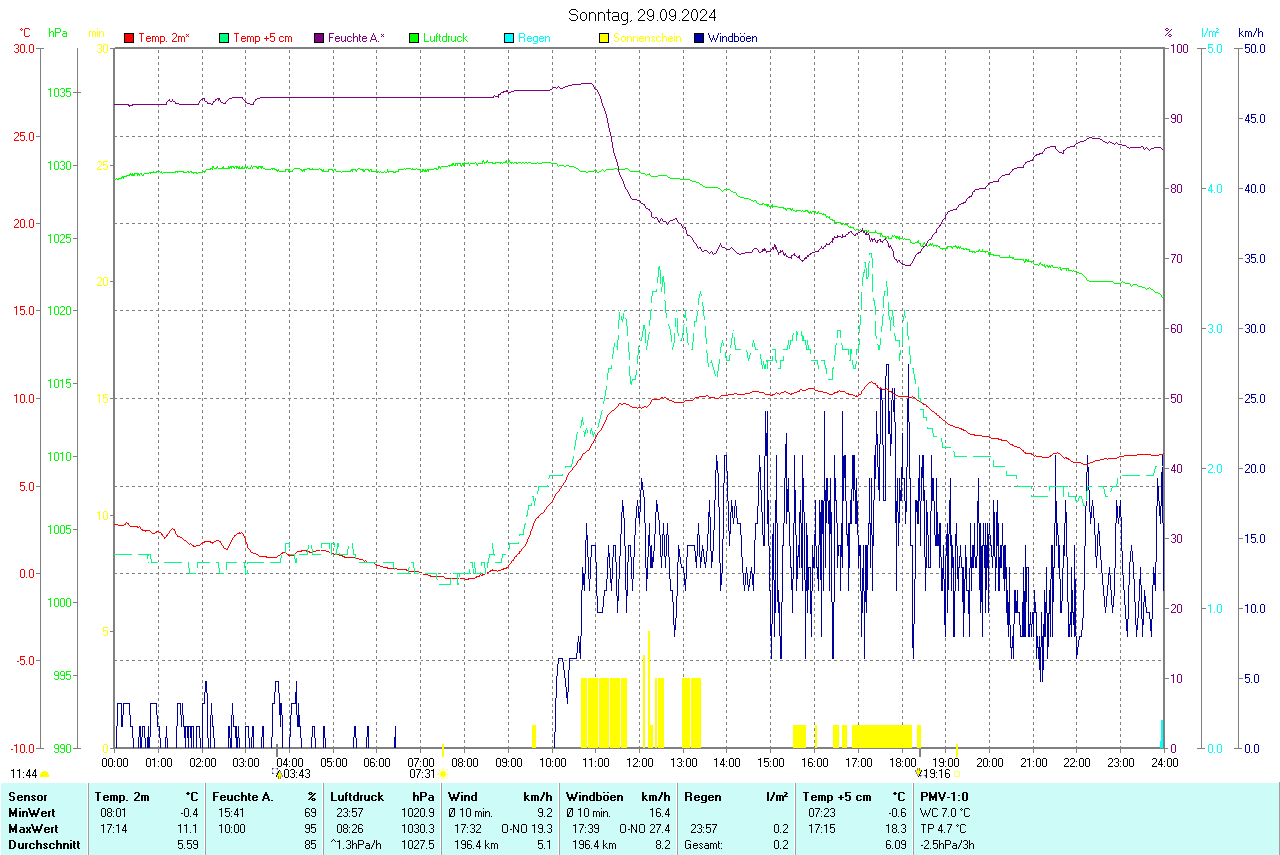Click the 'Regen' column header in table
The image size is (1280, 855).
(704, 797)
